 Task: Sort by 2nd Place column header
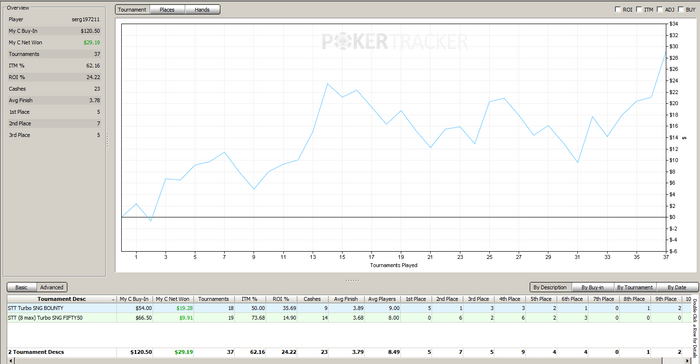coord(447,299)
